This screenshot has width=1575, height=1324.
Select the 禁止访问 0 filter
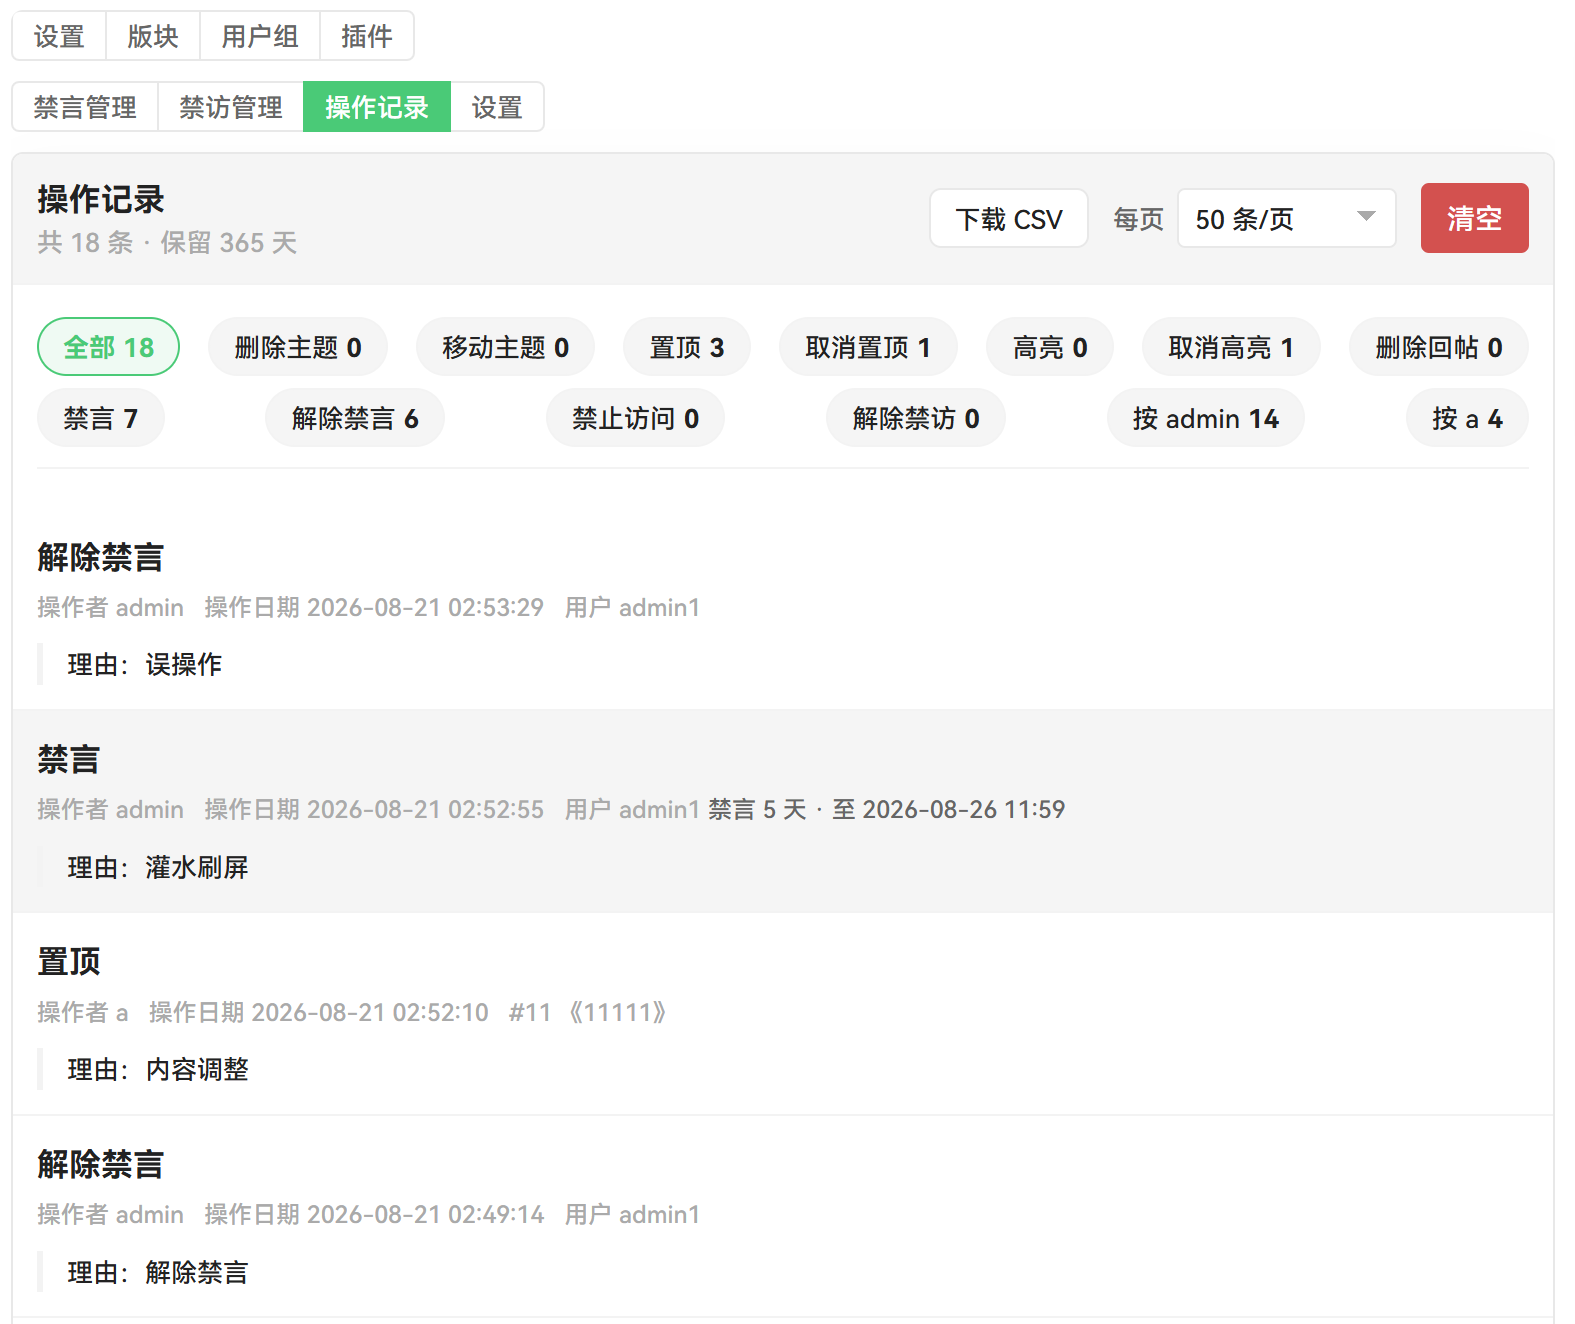point(635,418)
